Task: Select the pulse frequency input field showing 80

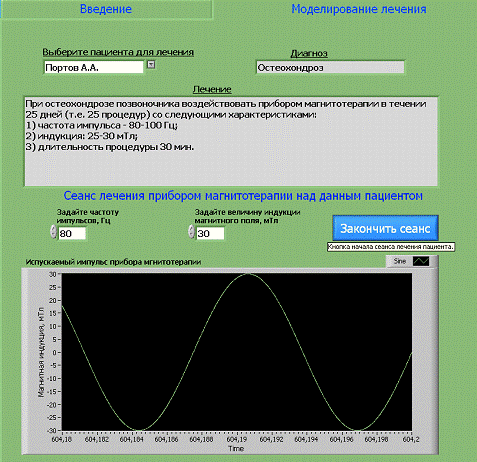Action: point(72,233)
